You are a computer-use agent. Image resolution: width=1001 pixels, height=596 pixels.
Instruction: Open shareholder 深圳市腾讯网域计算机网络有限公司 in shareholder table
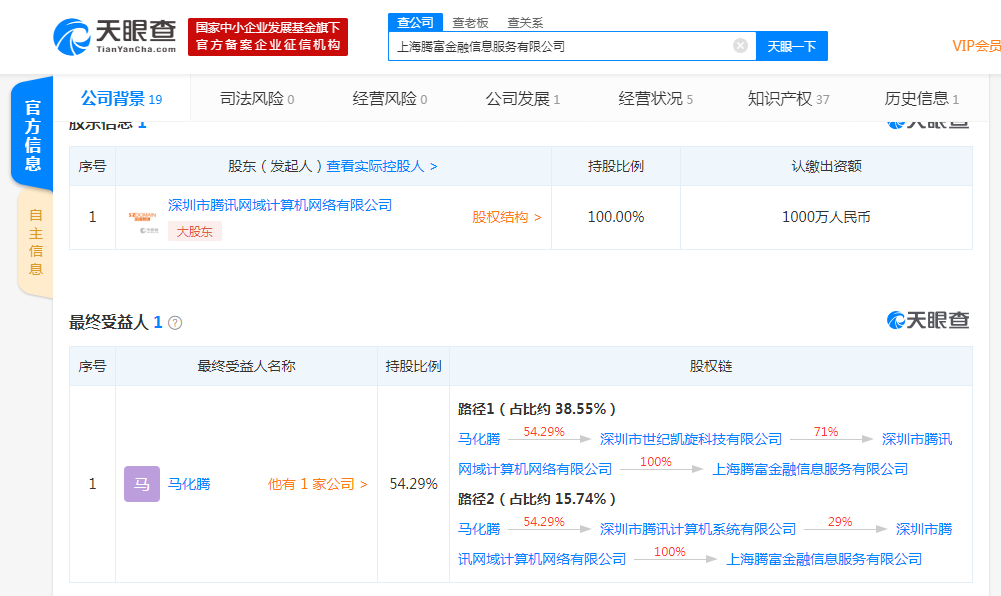point(280,205)
